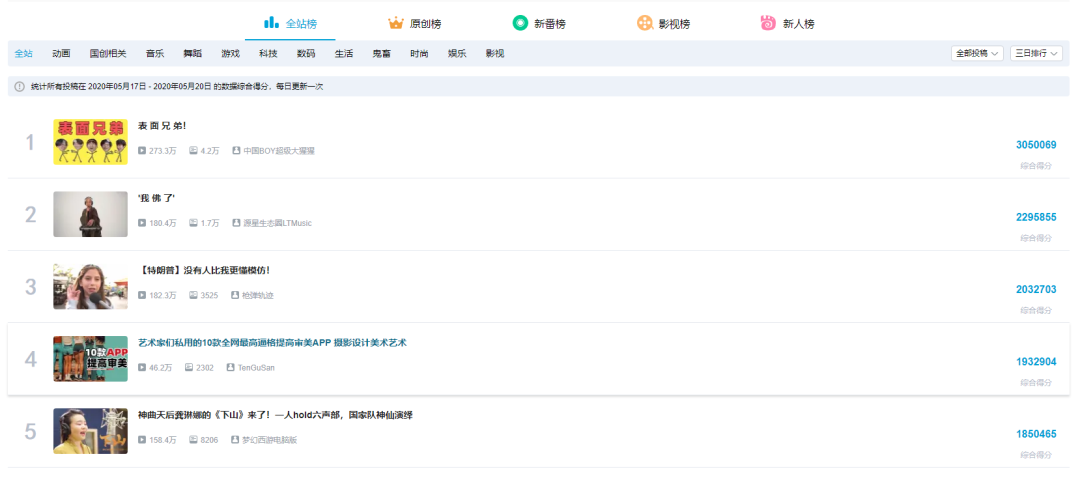Viewport: 1080px width, 478px height.
Task: Click thumbnail of the 特朗普 video
Action: 90,287
